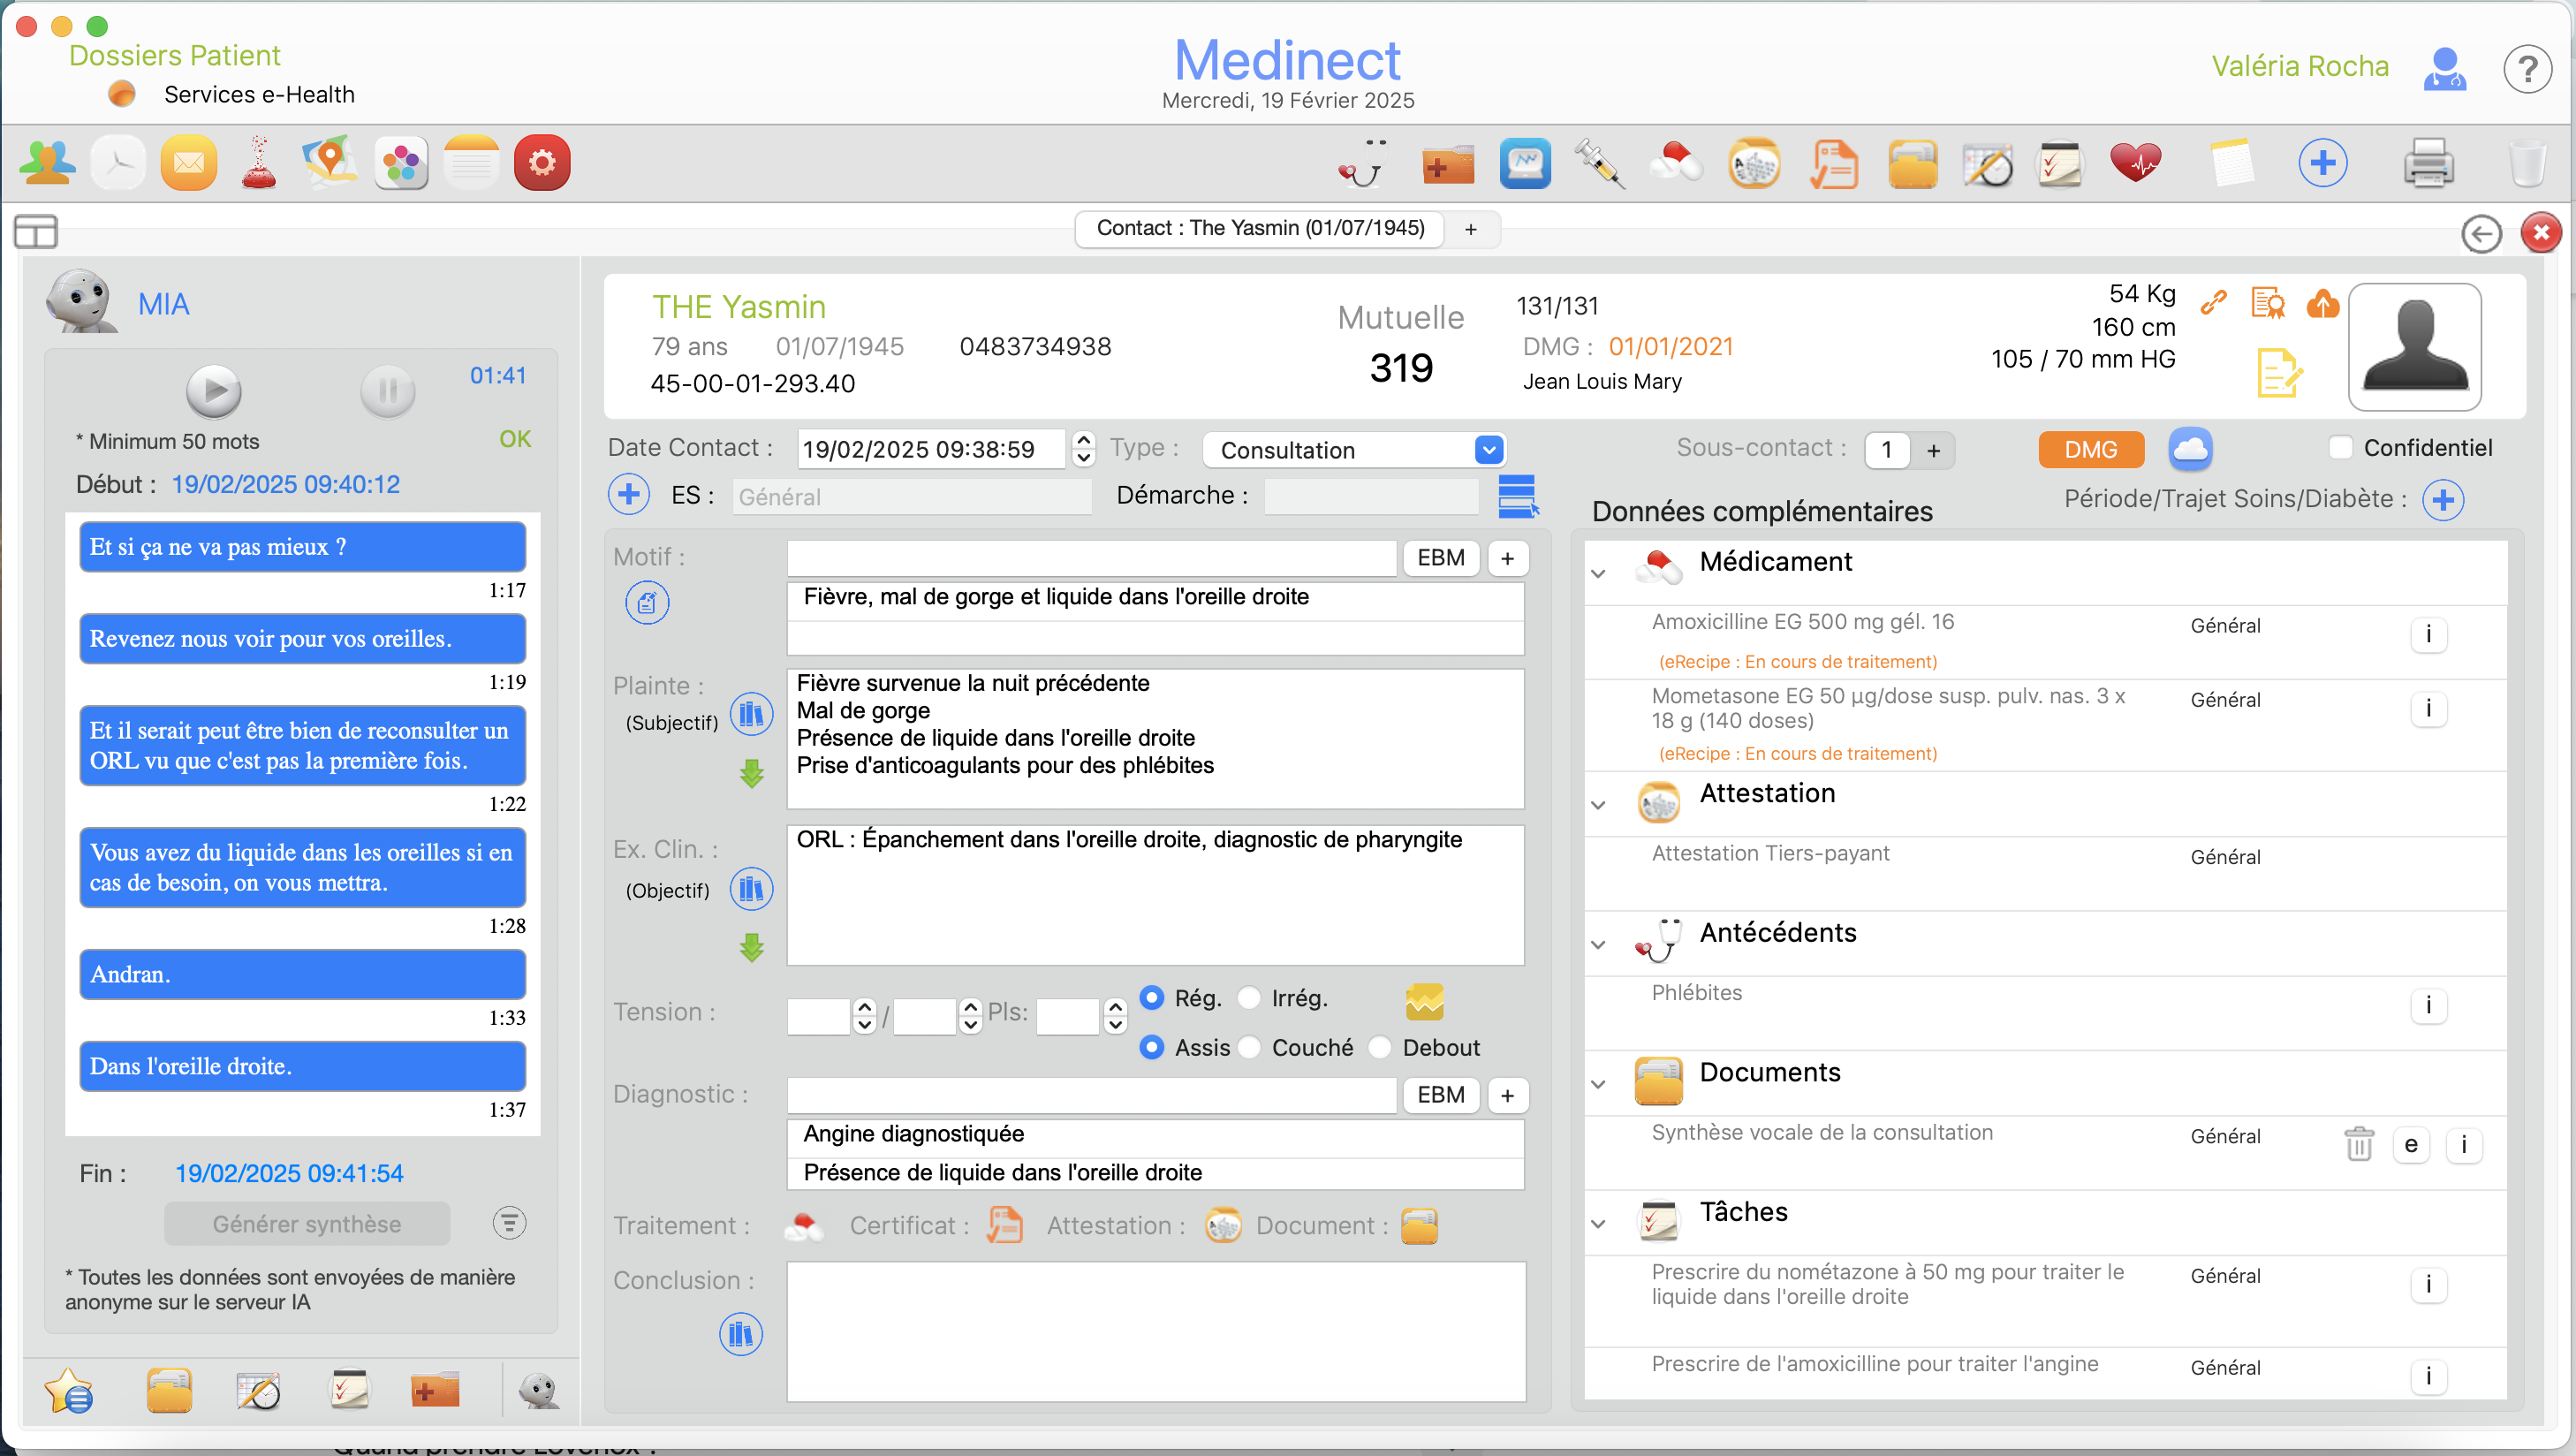Open the Dossiers Patient menu
Viewport: 2576px width, 1456px height.
coord(174,55)
